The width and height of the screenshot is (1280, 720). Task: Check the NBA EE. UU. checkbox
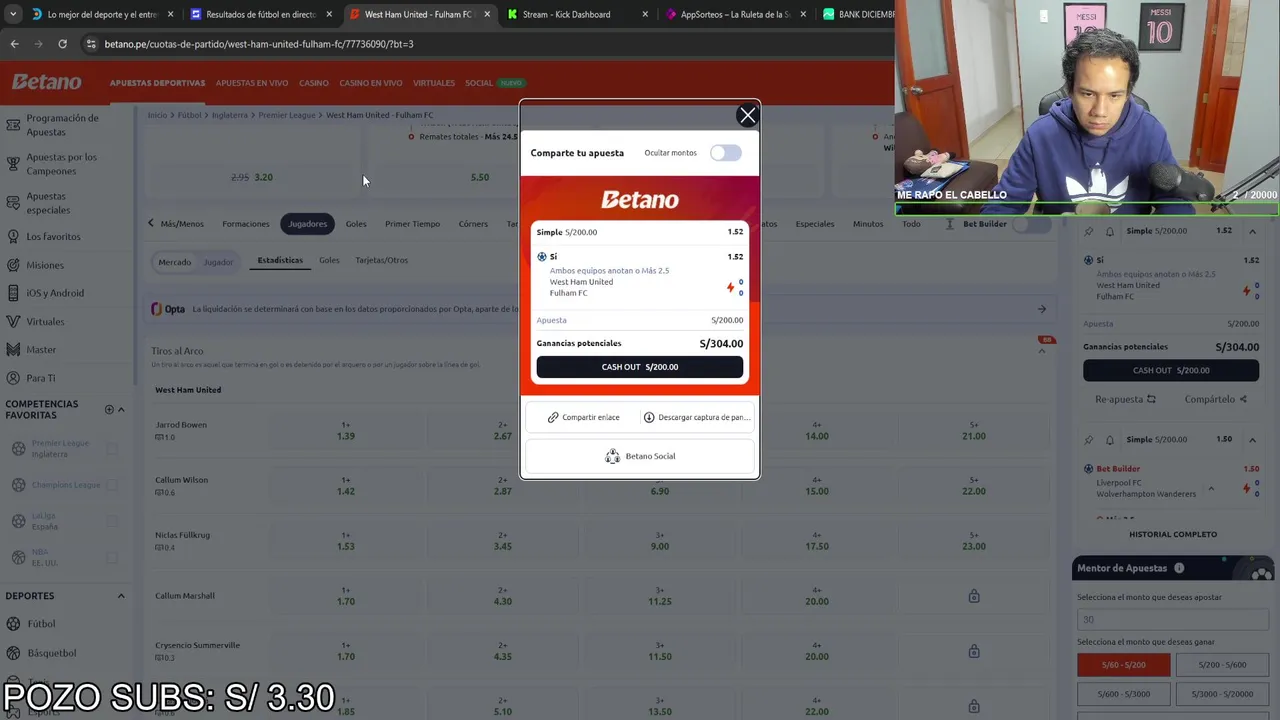click(112, 558)
